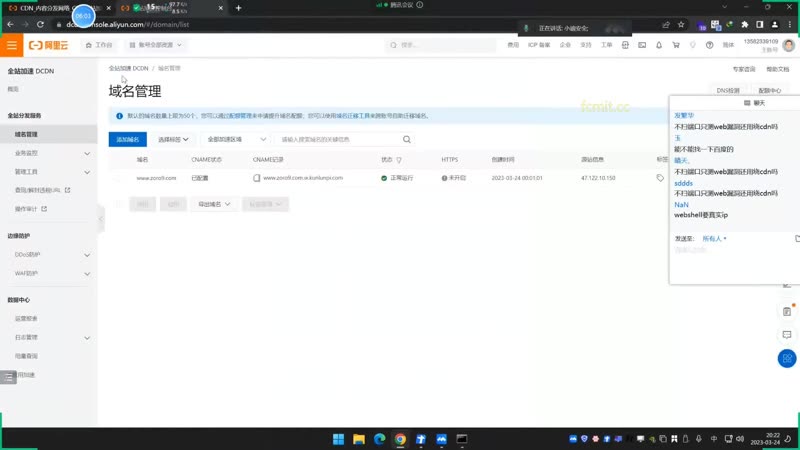Open the 选择标签 dropdown

tap(173, 139)
